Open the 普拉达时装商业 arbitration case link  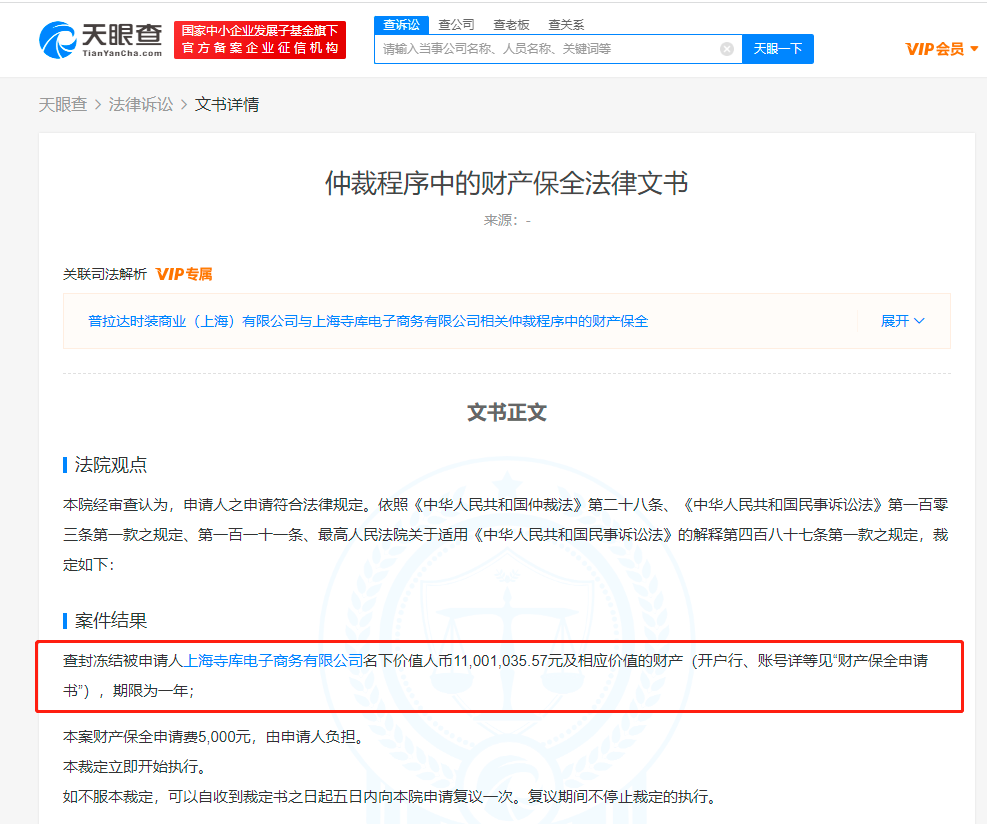pos(368,321)
